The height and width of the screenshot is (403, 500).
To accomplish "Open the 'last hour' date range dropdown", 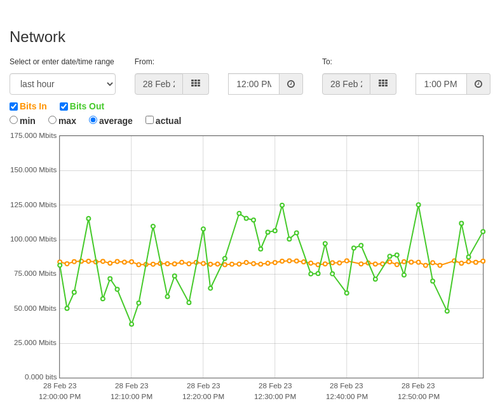I will (63, 84).
